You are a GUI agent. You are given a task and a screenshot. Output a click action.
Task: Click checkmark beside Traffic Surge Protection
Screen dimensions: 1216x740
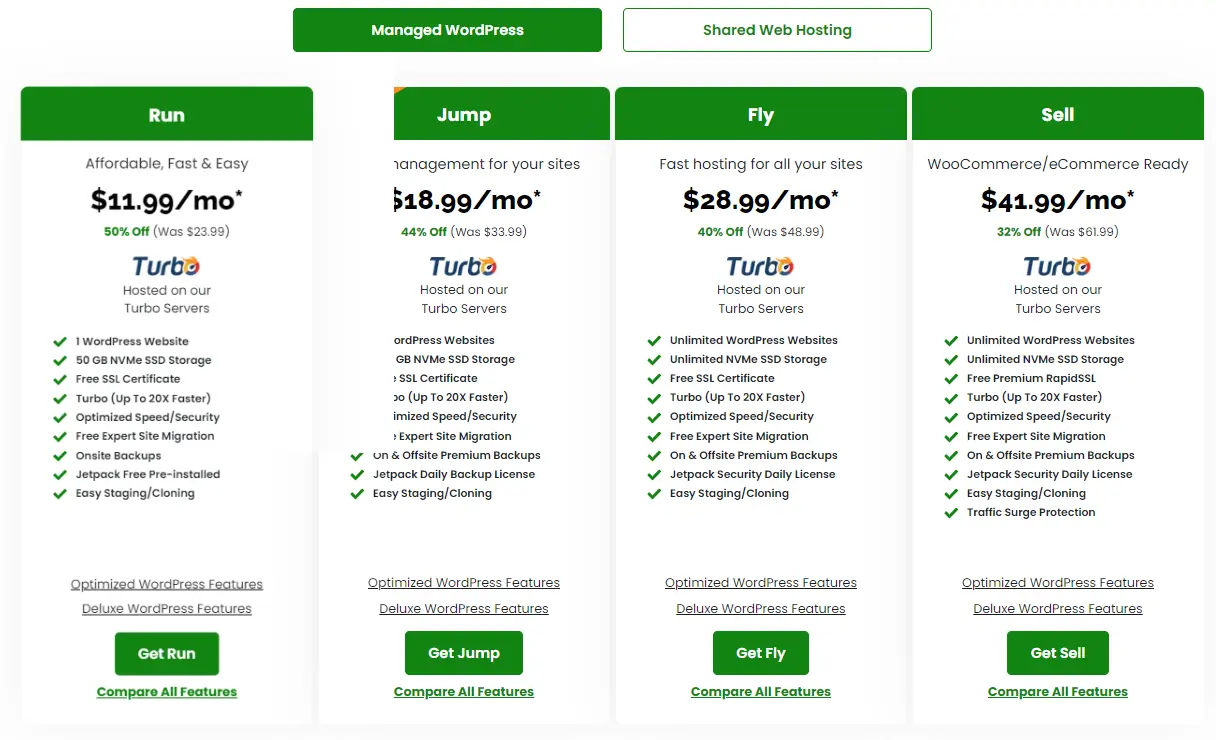[x=951, y=513]
